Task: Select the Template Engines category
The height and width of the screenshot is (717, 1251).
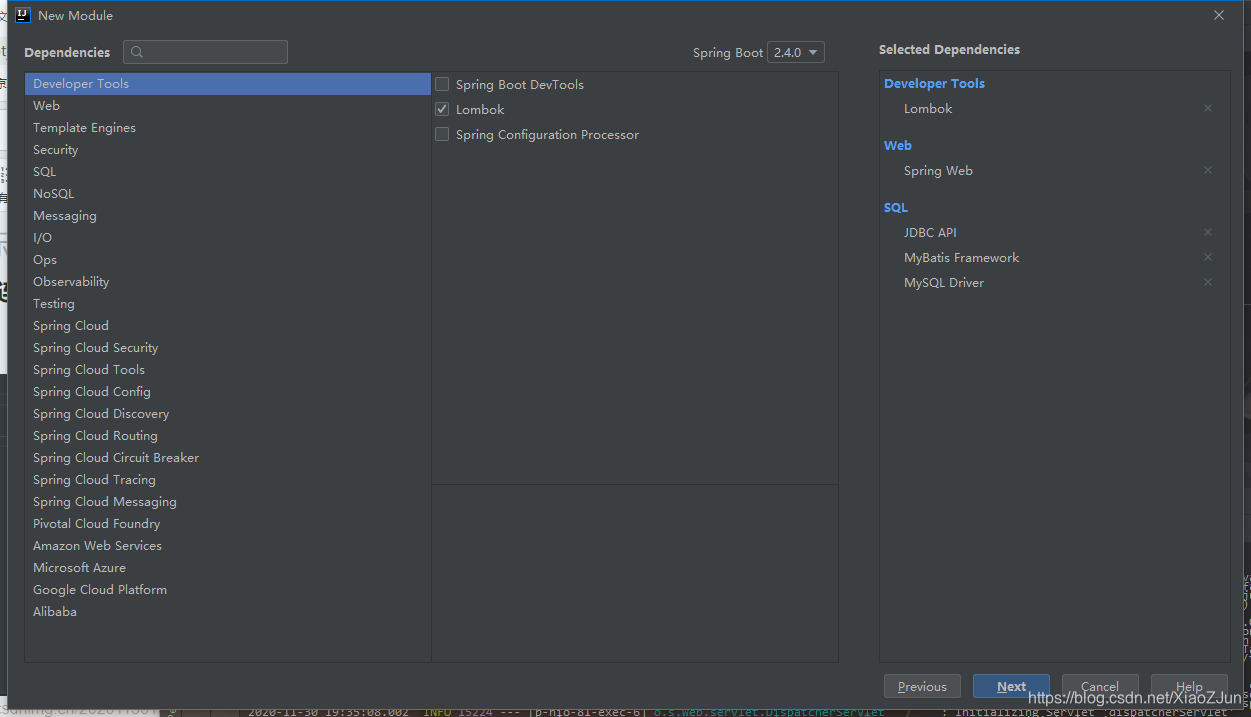Action: [228, 128]
